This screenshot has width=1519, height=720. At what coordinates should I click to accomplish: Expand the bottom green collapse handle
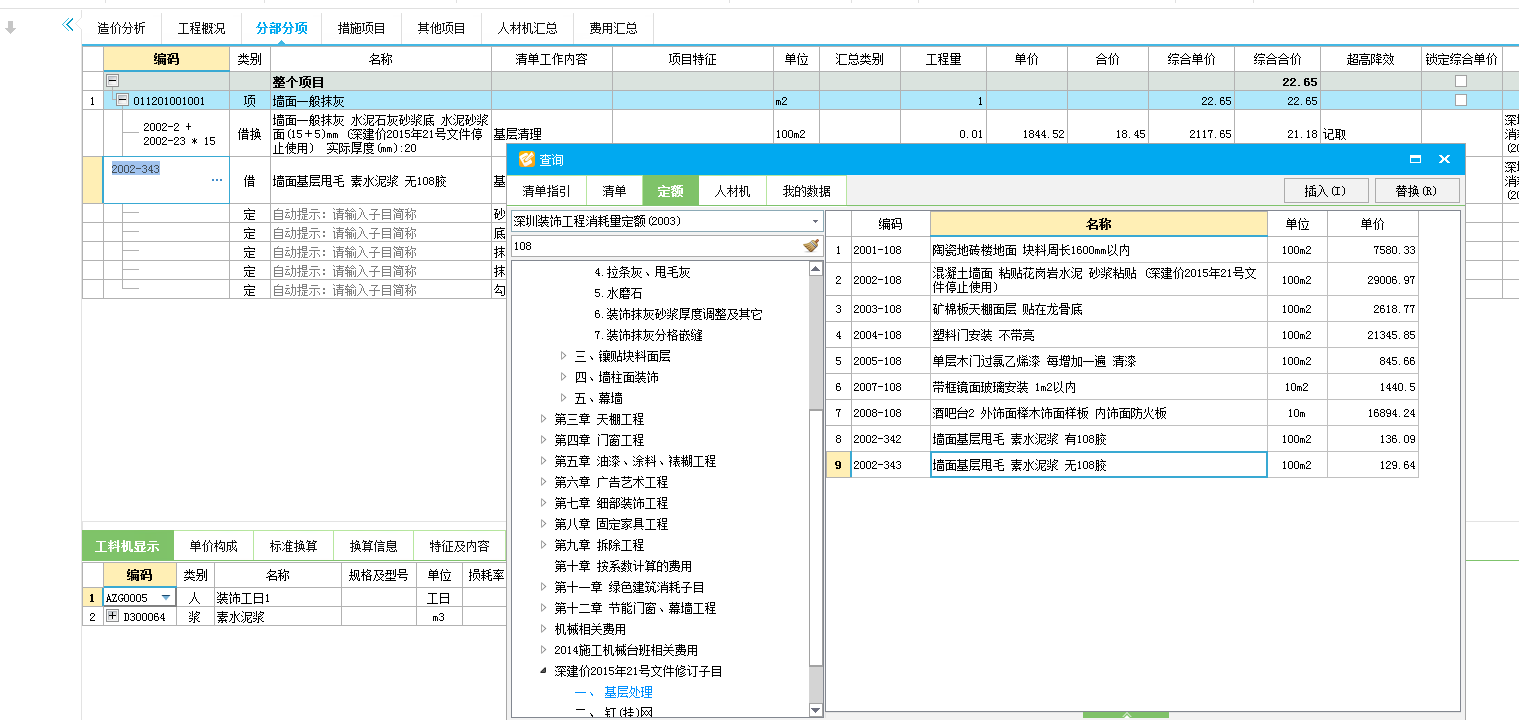pyautogui.click(x=1126, y=716)
